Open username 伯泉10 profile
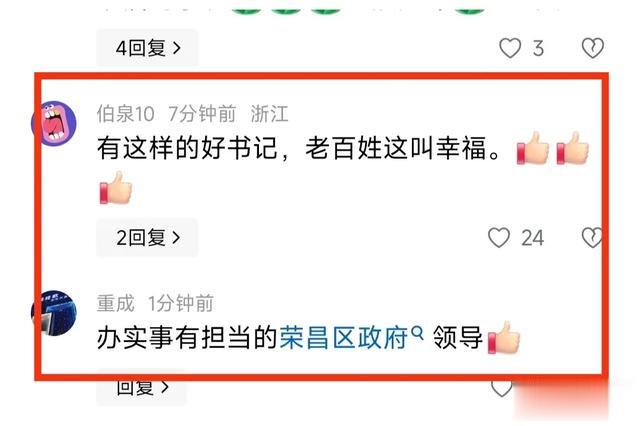 click(x=125, y=113)
